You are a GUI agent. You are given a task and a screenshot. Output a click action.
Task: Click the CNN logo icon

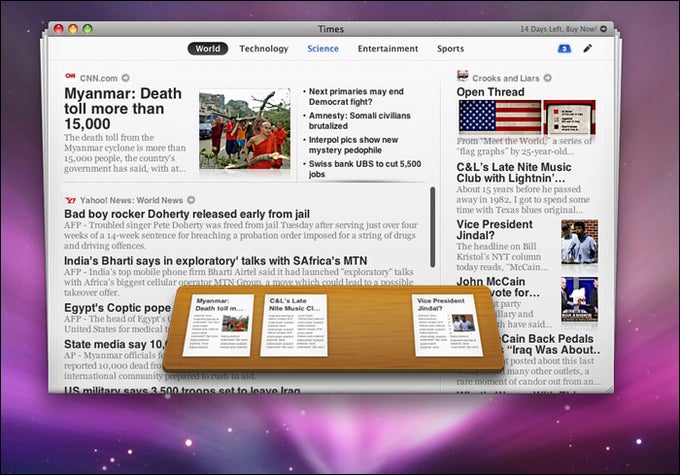tap(70, 76)
